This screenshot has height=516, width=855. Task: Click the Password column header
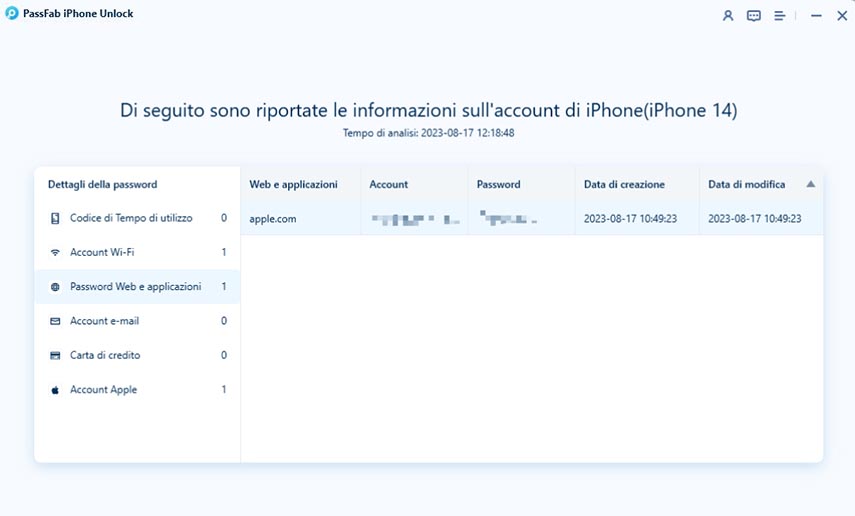click(498, 184)
